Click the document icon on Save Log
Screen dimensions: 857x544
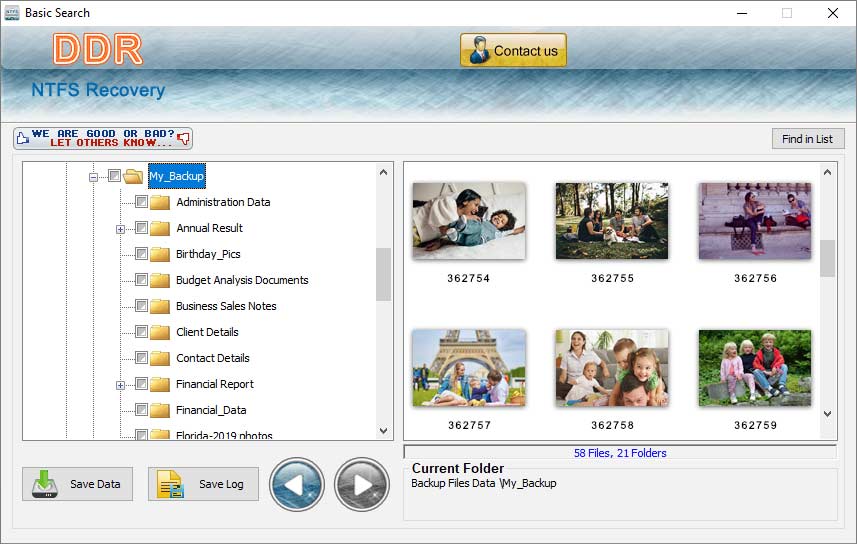[171, 484]
